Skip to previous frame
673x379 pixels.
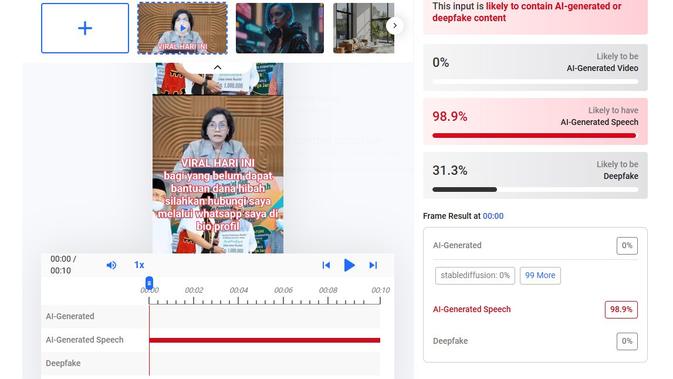coord(326,265)
